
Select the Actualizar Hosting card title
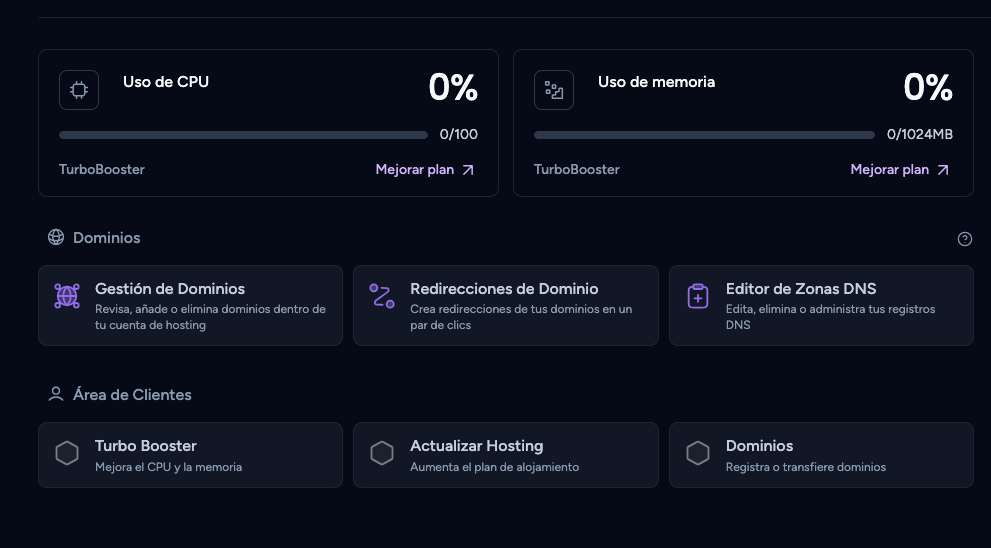[x=477, y=446]
